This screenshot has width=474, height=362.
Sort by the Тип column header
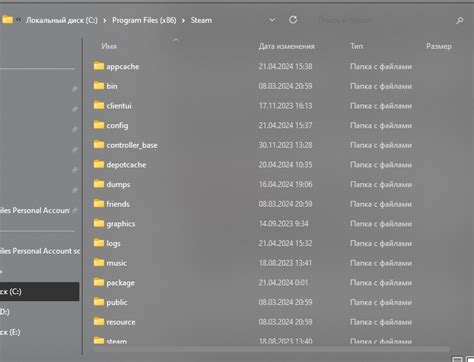tap(356, 46)
